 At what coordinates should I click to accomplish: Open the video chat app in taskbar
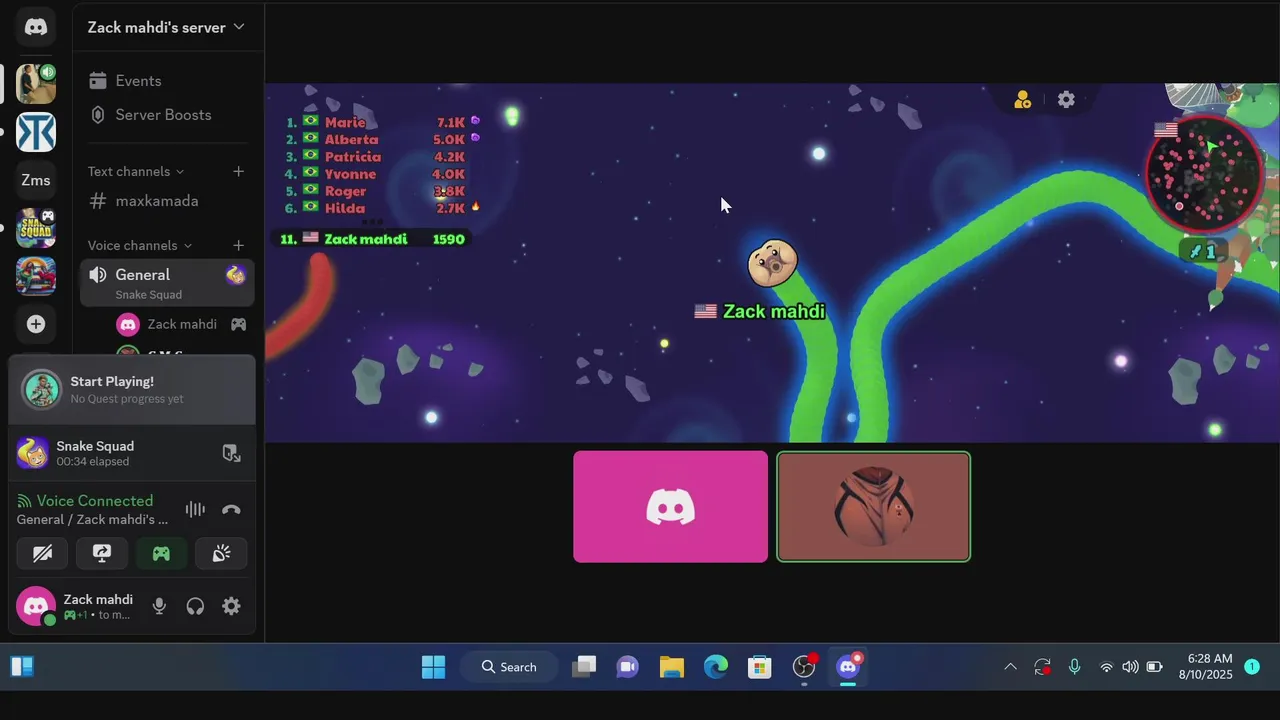tap(628, 667)
